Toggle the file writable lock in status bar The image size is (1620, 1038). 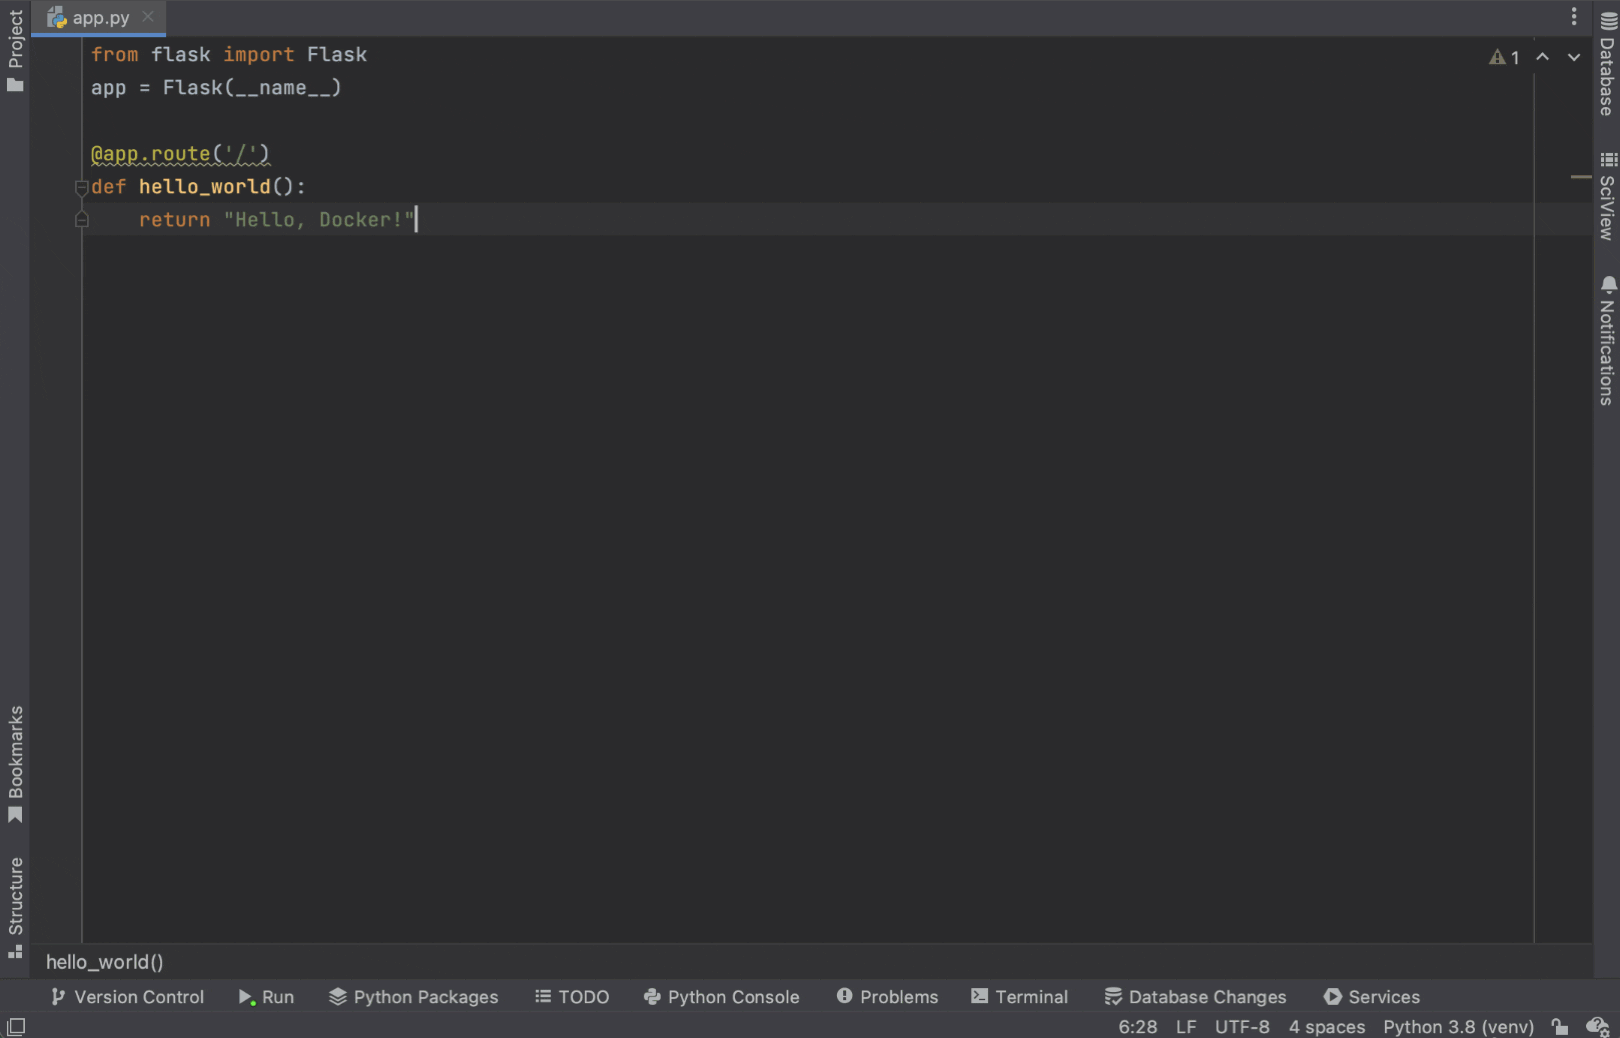[x=1560, y=1026]
